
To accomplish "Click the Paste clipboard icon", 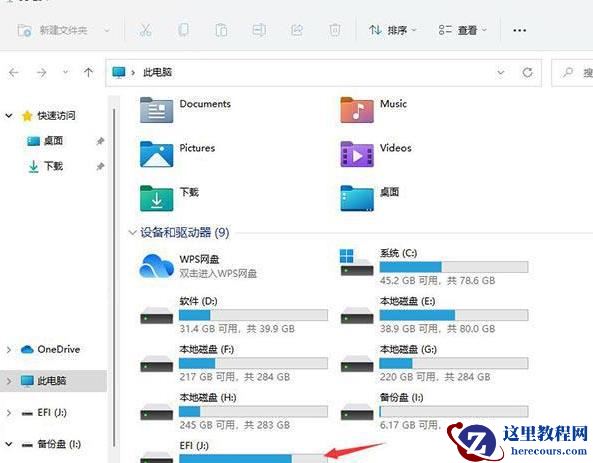I will click(x=221, y=30).
